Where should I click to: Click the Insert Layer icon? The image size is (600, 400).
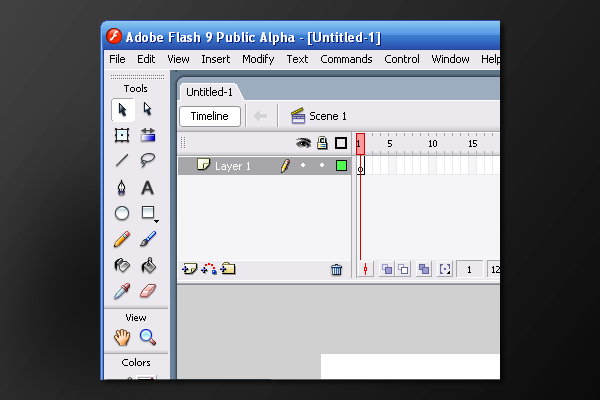189,269
